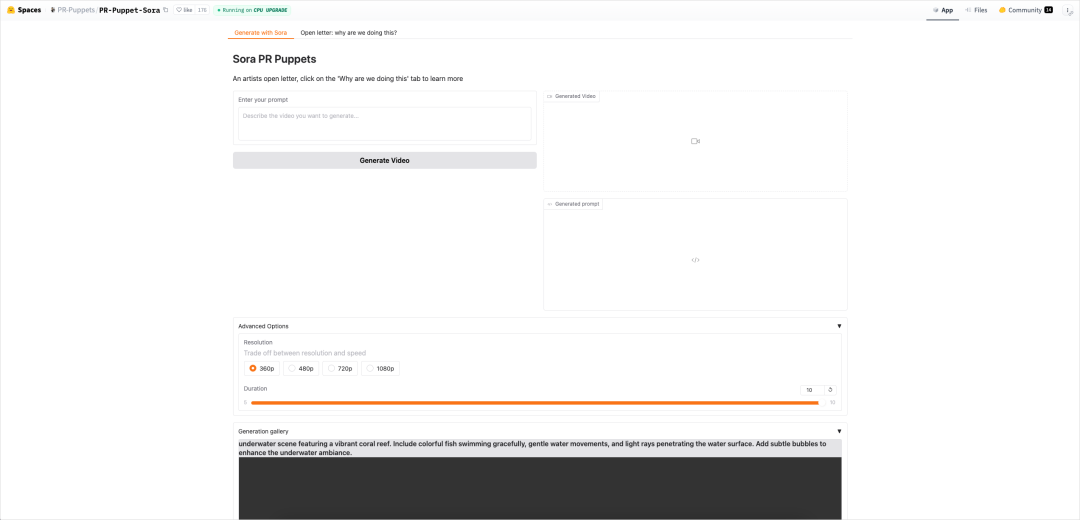The height and width of the screenshot is (520, 1080).
Task: Select the Generate with Sora tab
Action: 260,32
